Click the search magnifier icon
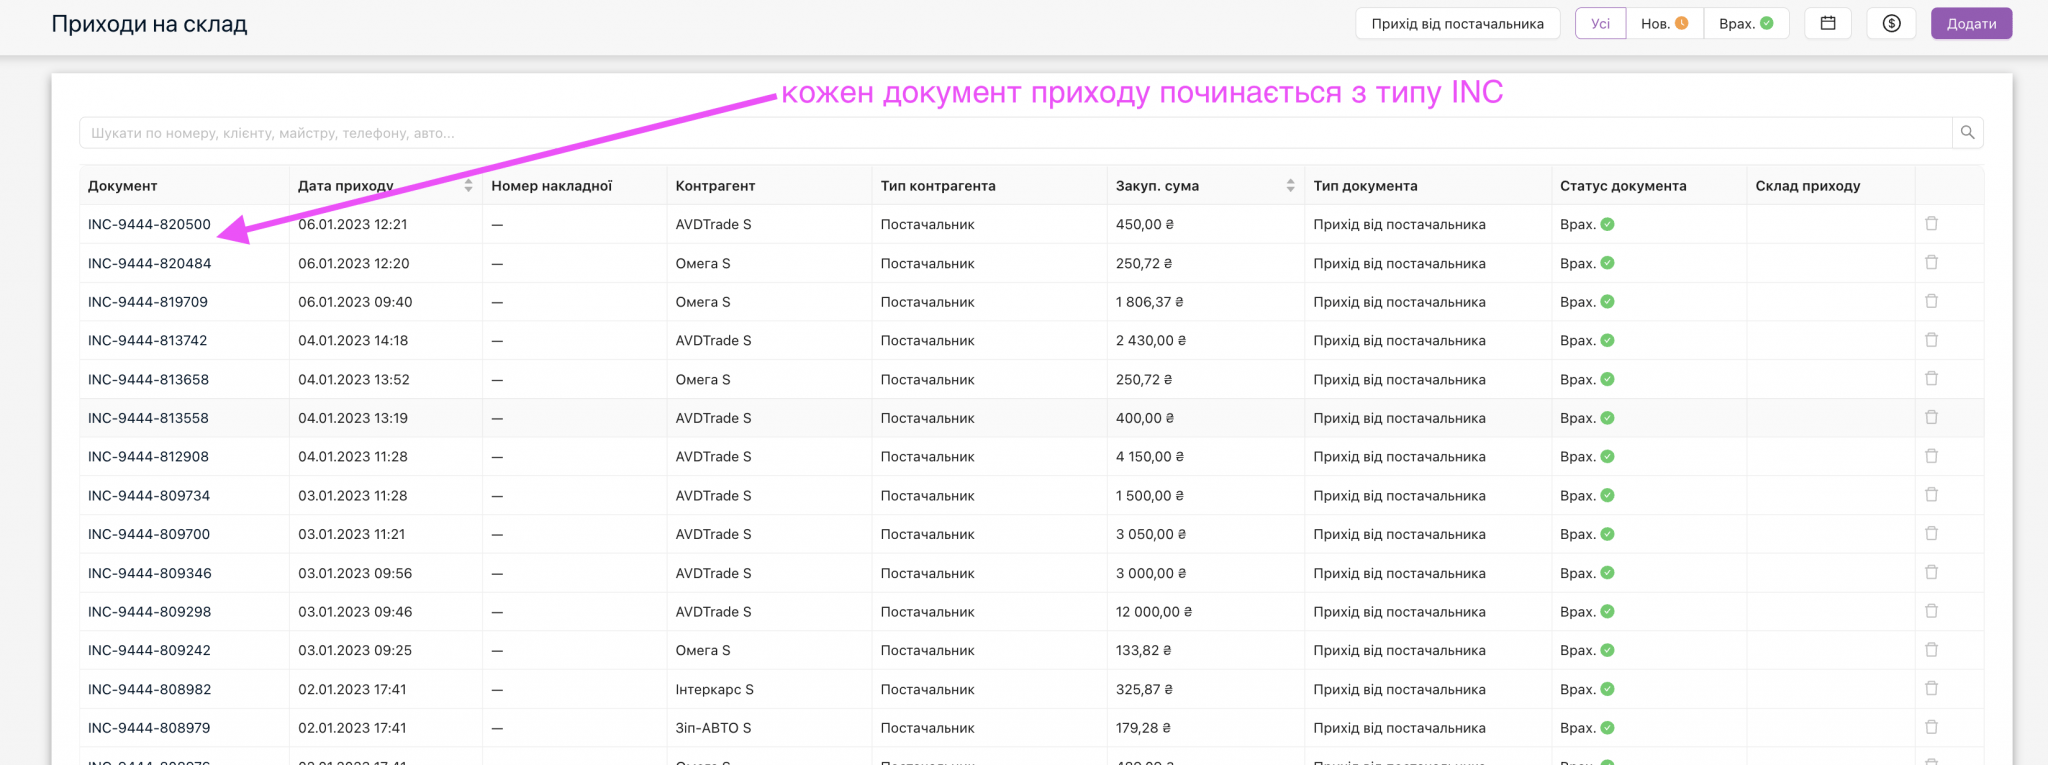Image resolution: width=2048 pixels, height=765 pixels. click(x=1967, y=133)
